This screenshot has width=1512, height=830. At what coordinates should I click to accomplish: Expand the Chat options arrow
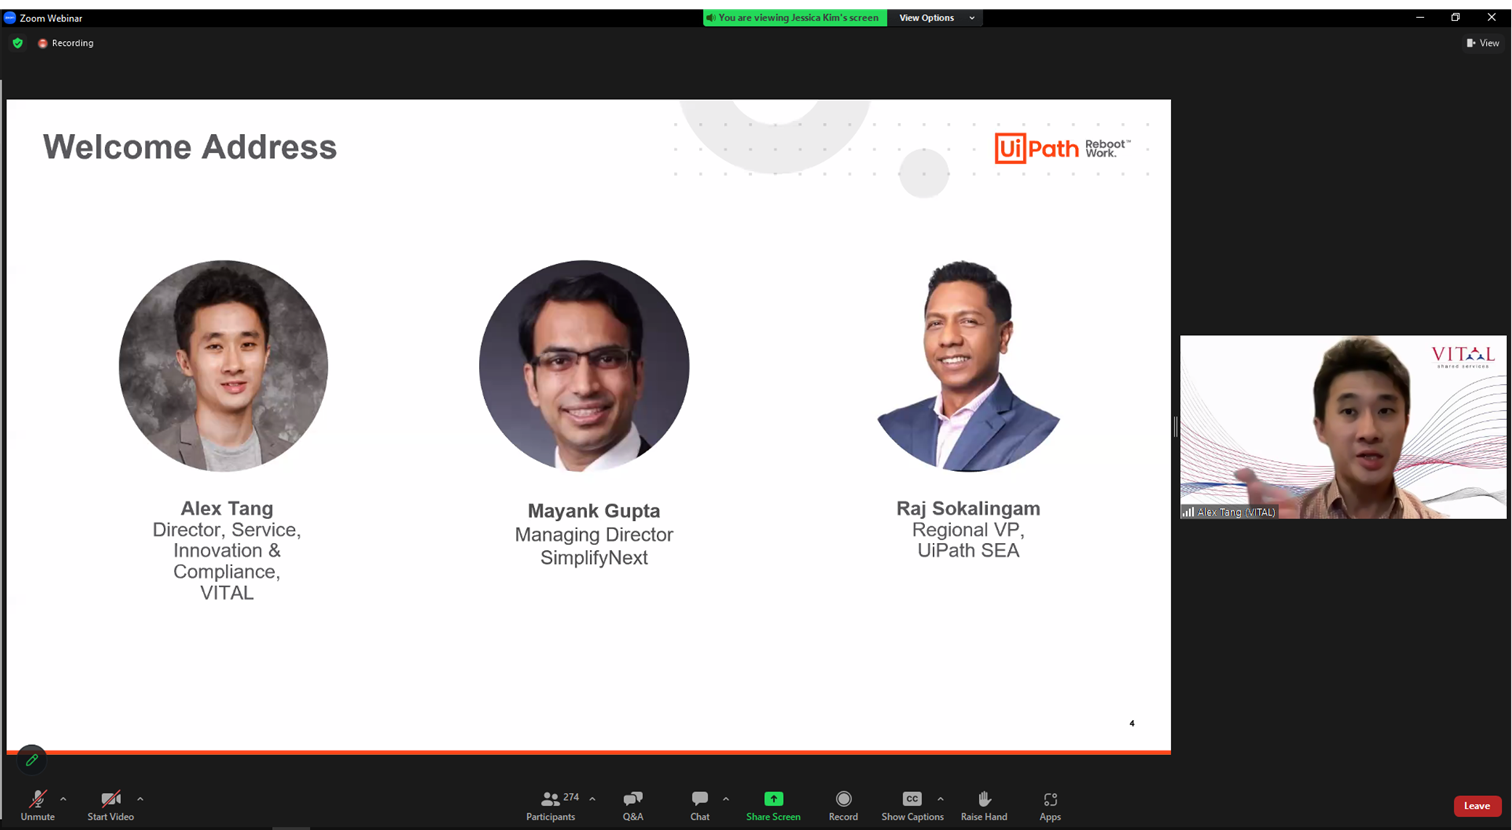coord(726,799)
